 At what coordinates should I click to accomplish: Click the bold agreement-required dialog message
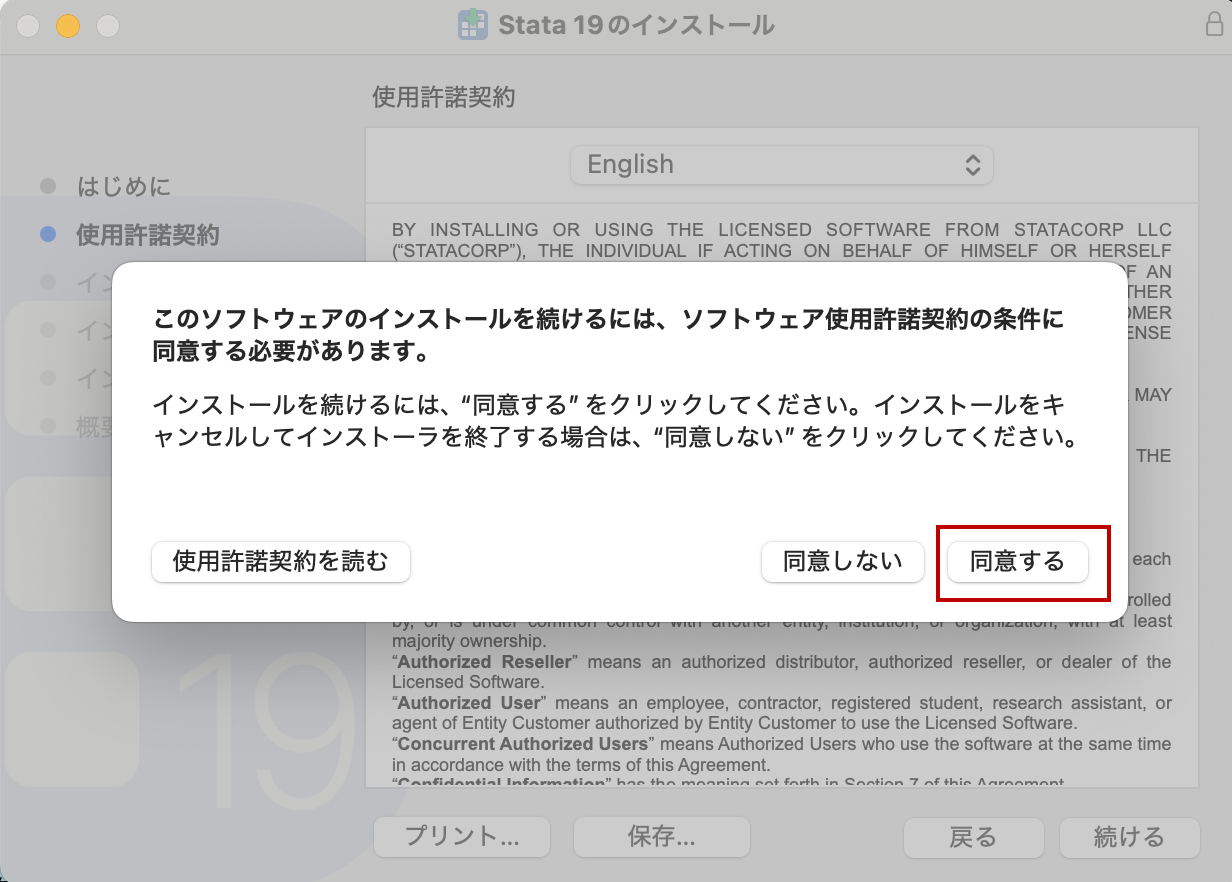pos(609,335)
